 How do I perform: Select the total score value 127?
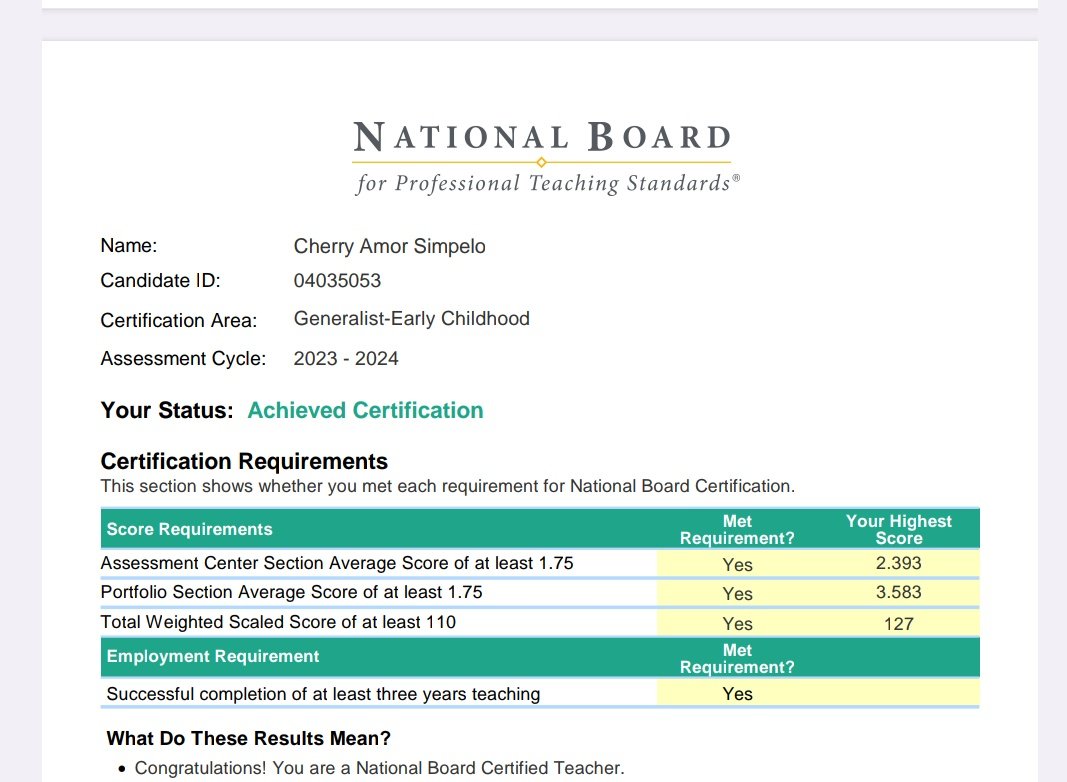point(898,624)
